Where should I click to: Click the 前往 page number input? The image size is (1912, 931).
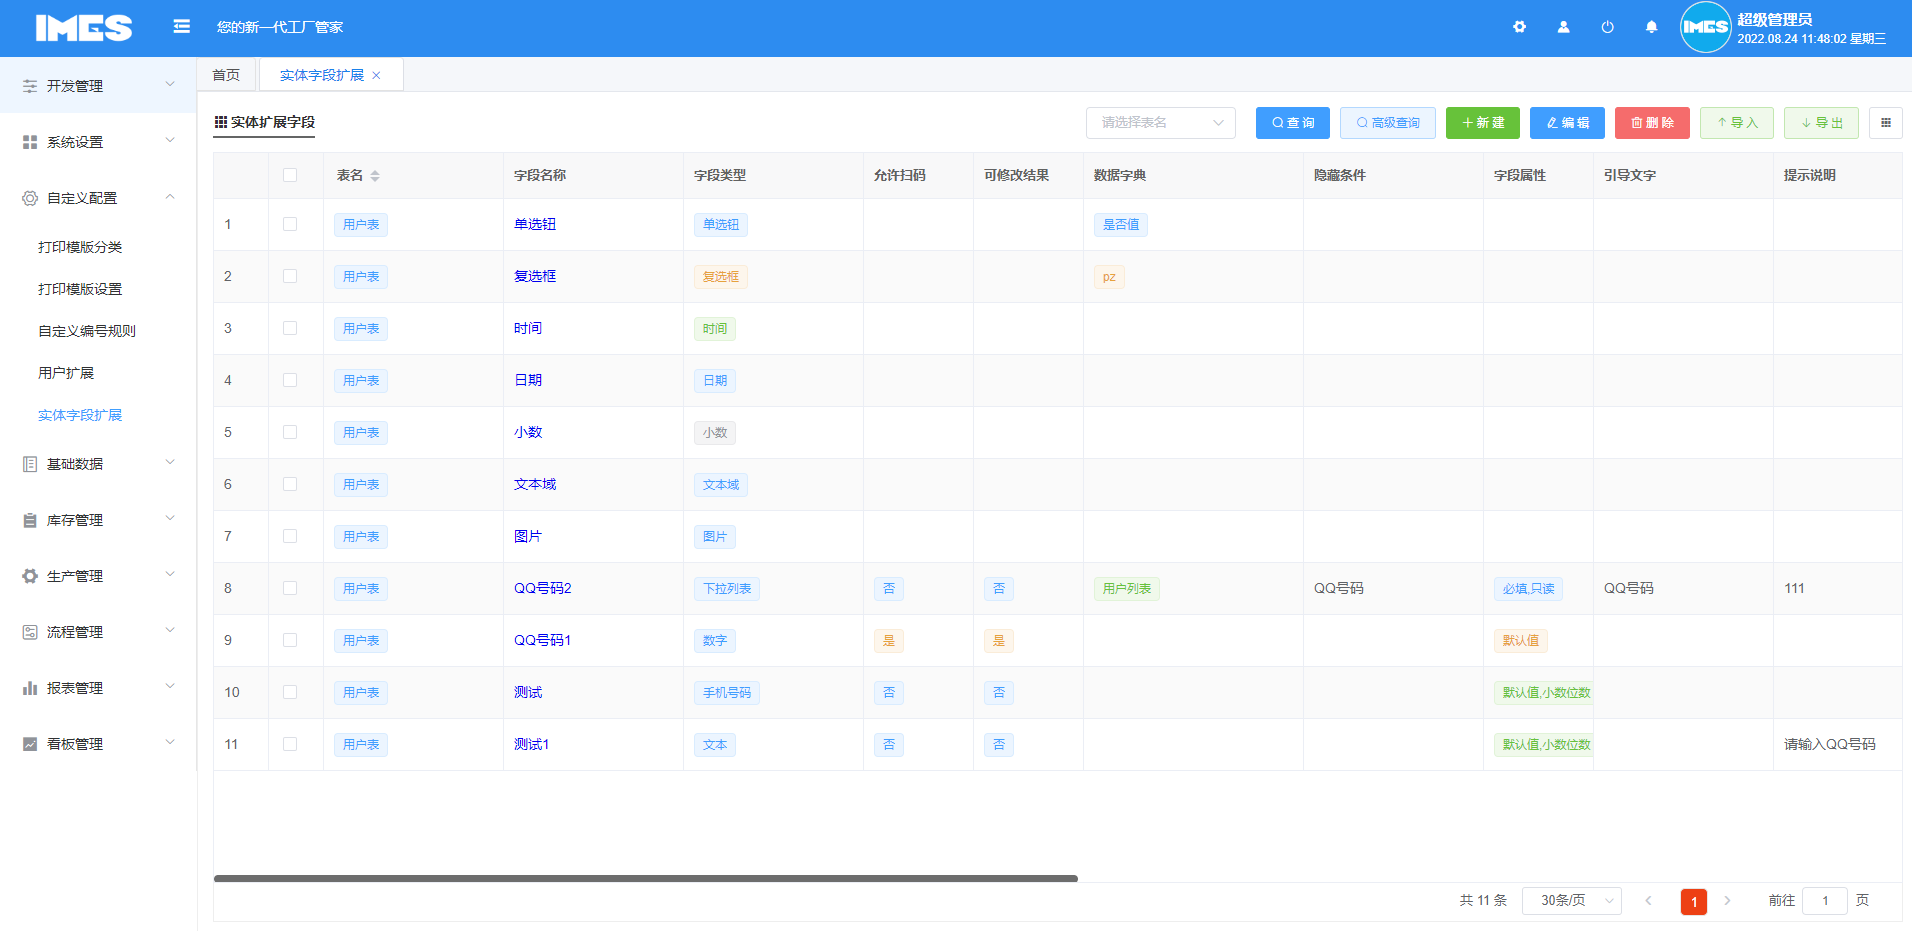coord(1825,901)
